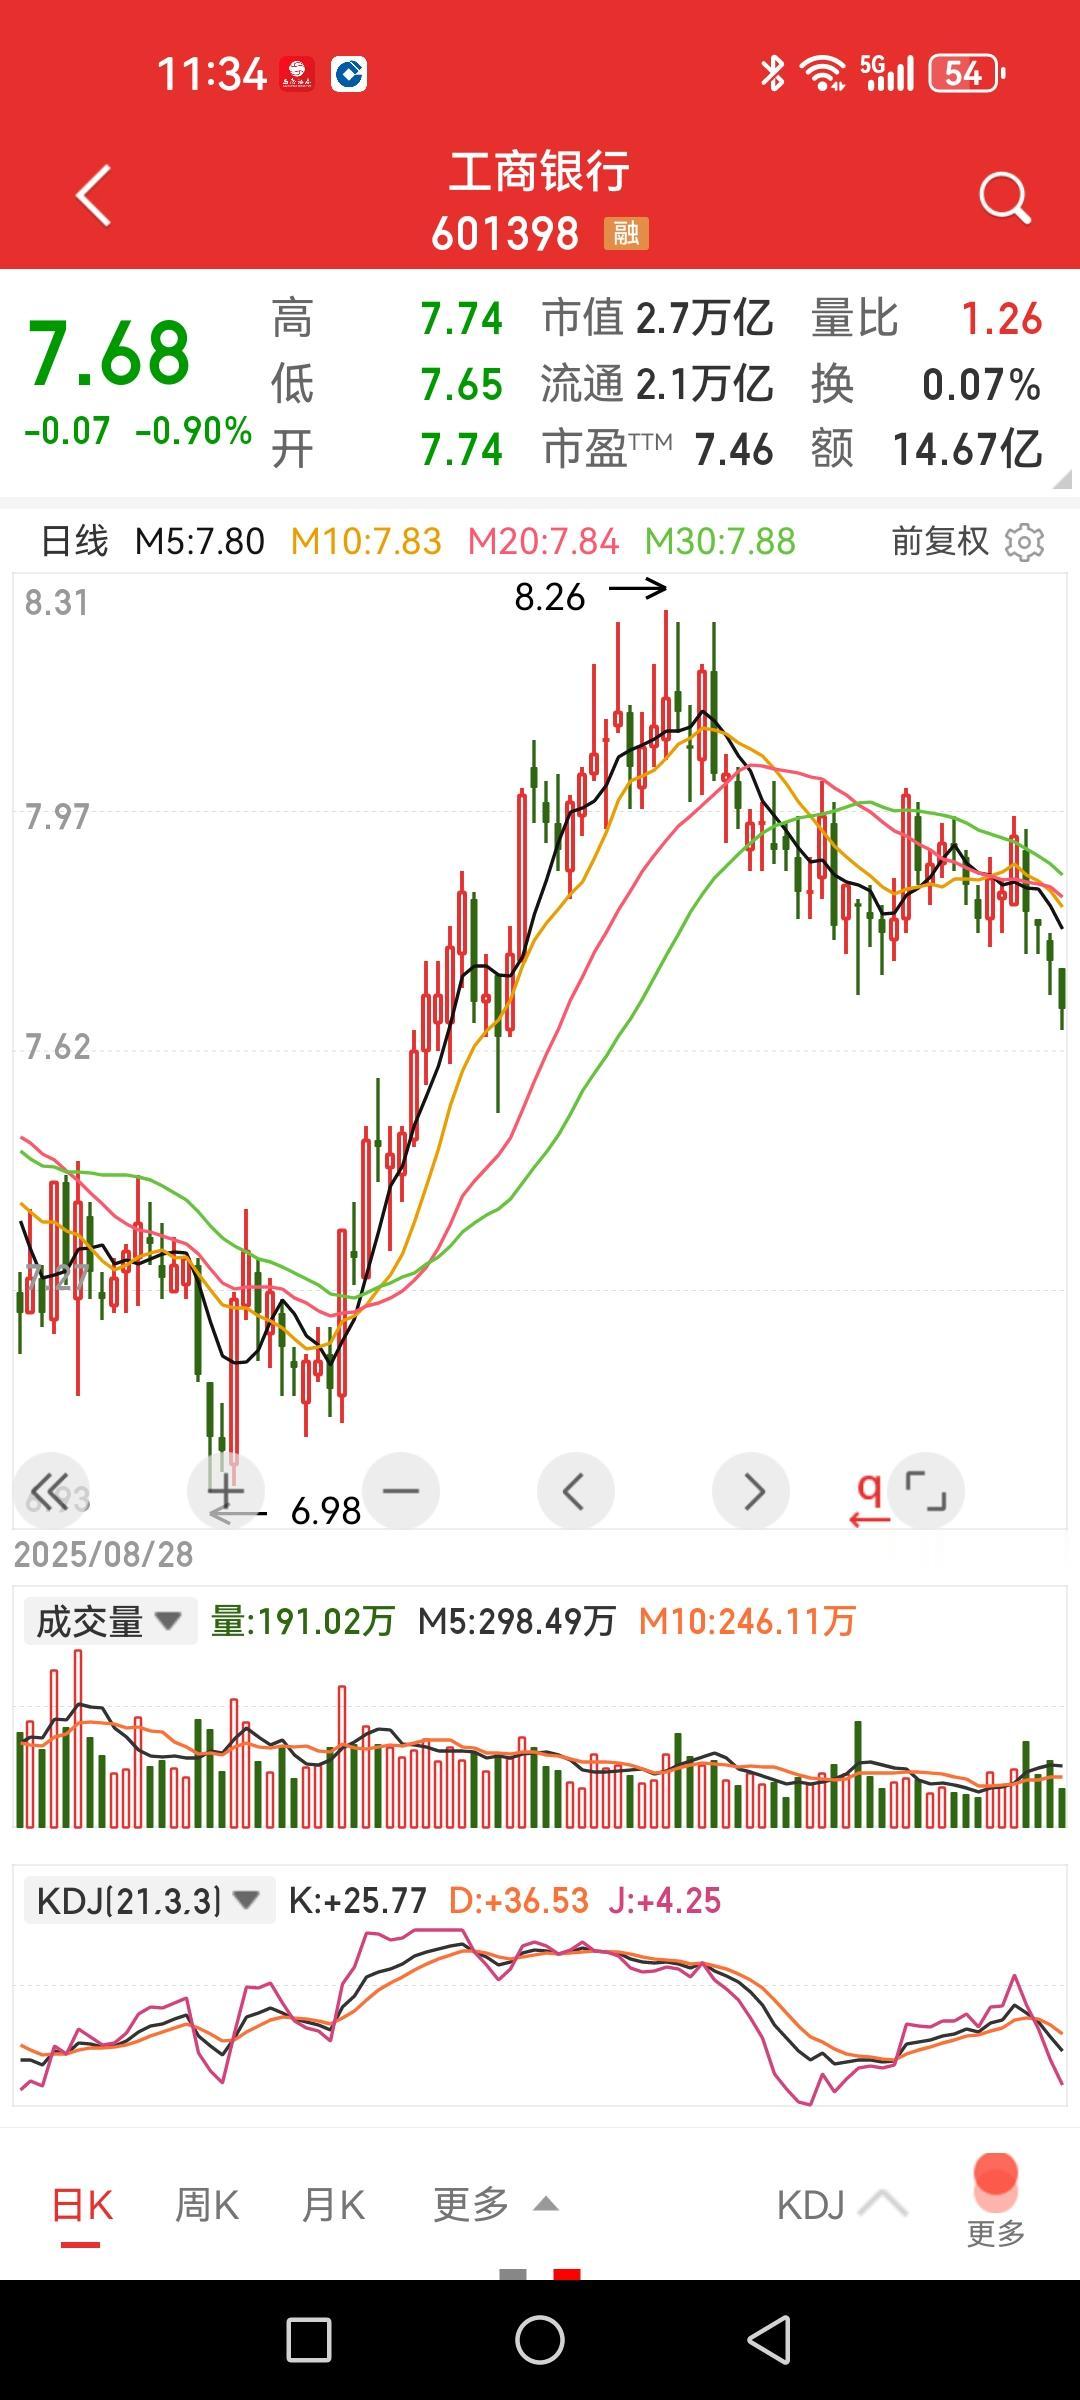Image resolution: width=1080 pixels, height=2400 pixels.
Task: Tap Android home circle button
Action: pos(540,2340)
